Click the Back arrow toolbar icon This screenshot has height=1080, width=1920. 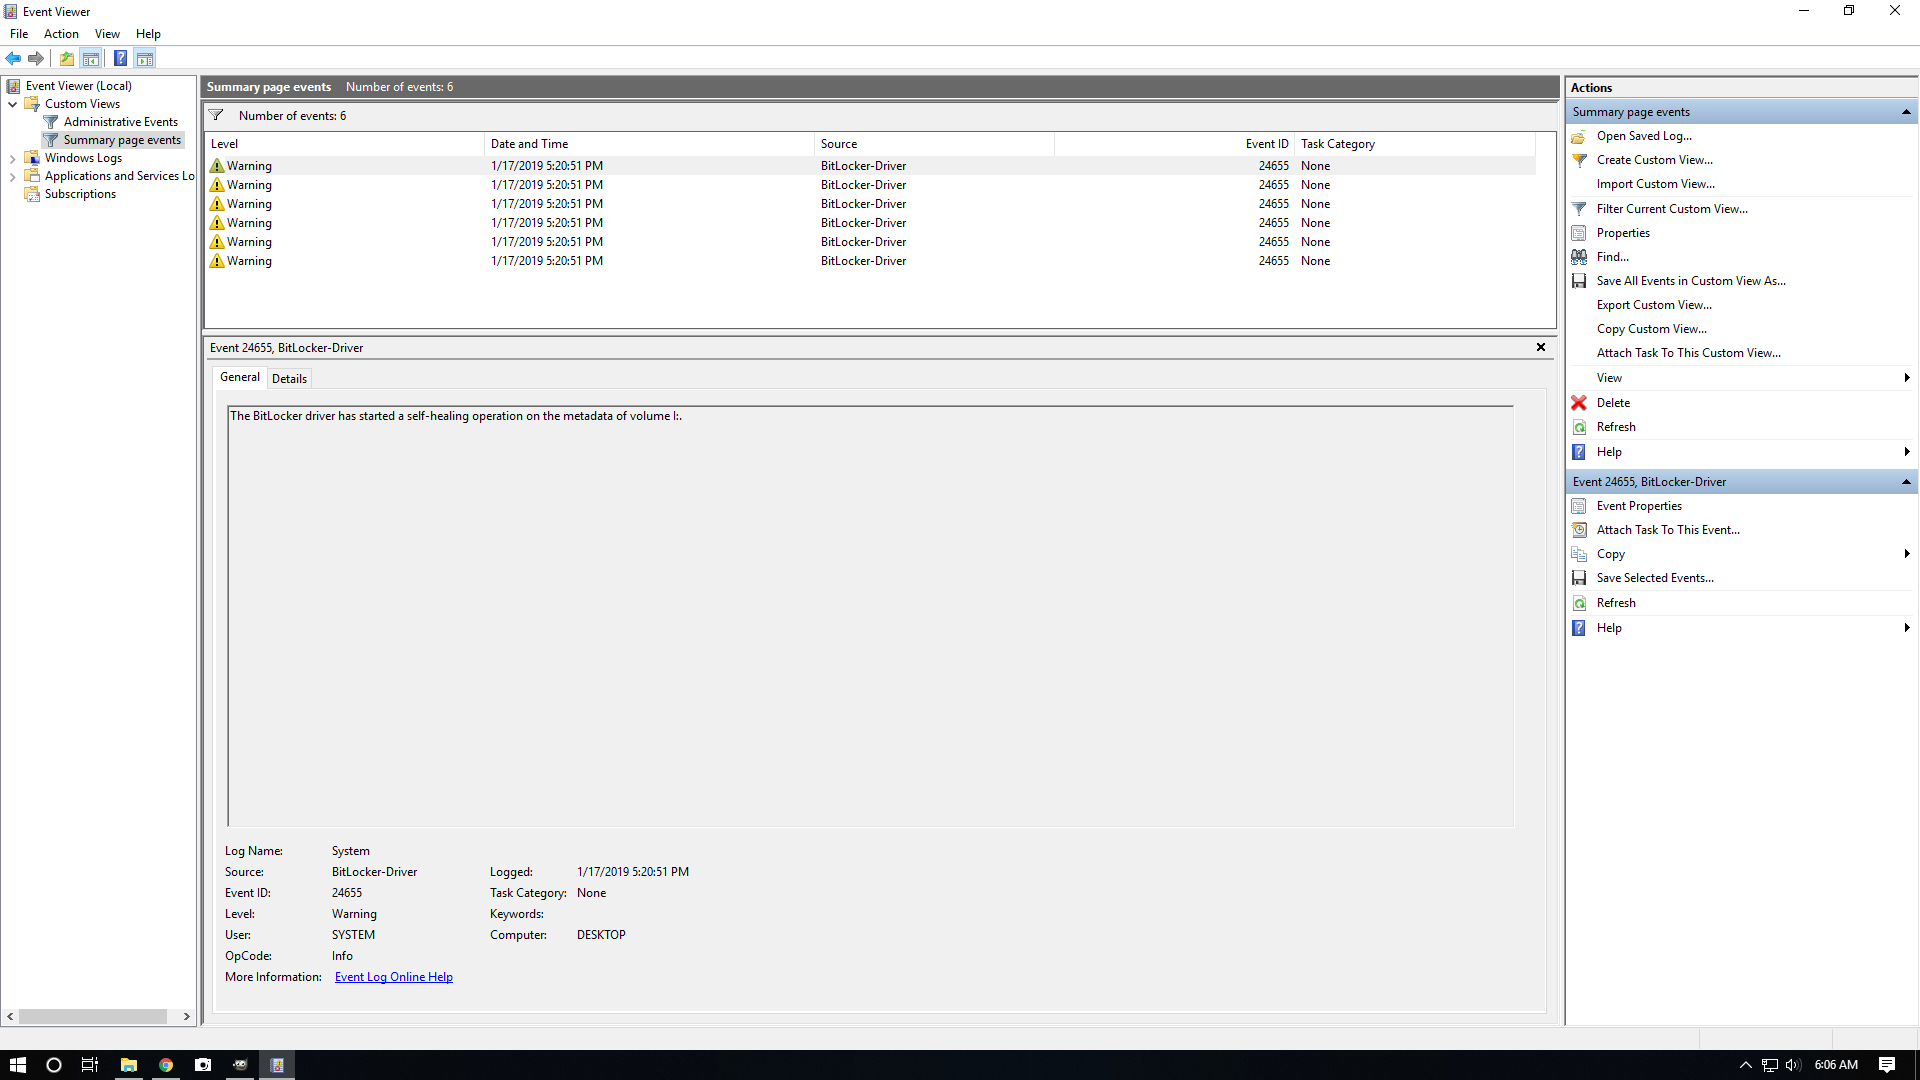[13, 58]
